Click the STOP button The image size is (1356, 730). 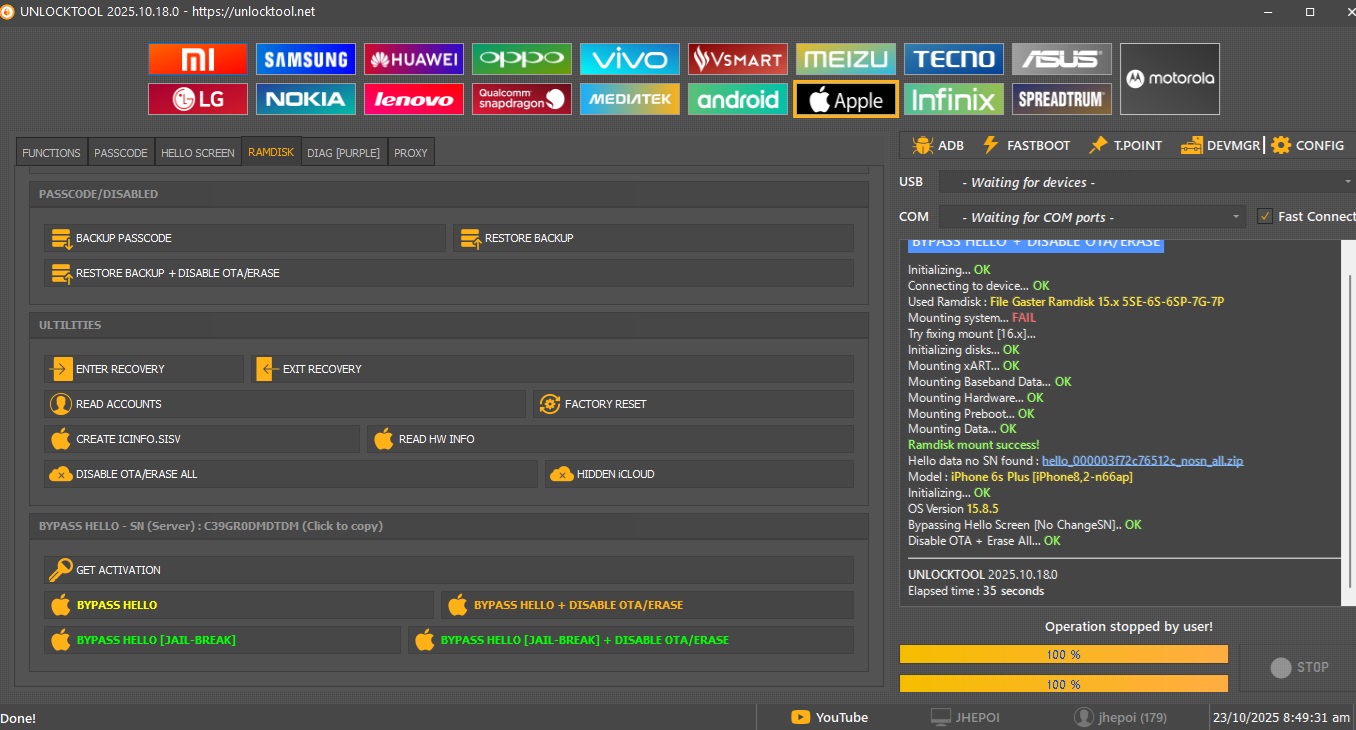pos(1298,667)
